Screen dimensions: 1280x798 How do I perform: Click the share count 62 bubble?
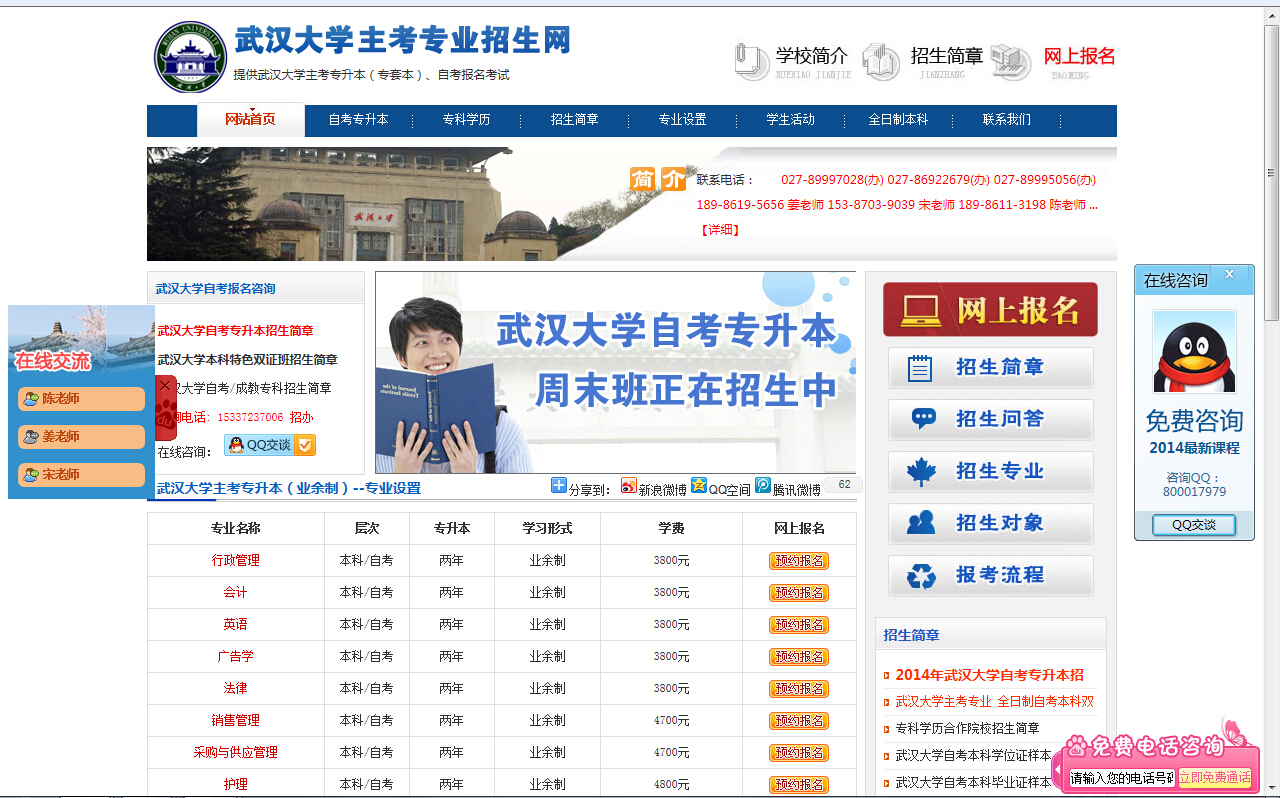tap(844, 485)
